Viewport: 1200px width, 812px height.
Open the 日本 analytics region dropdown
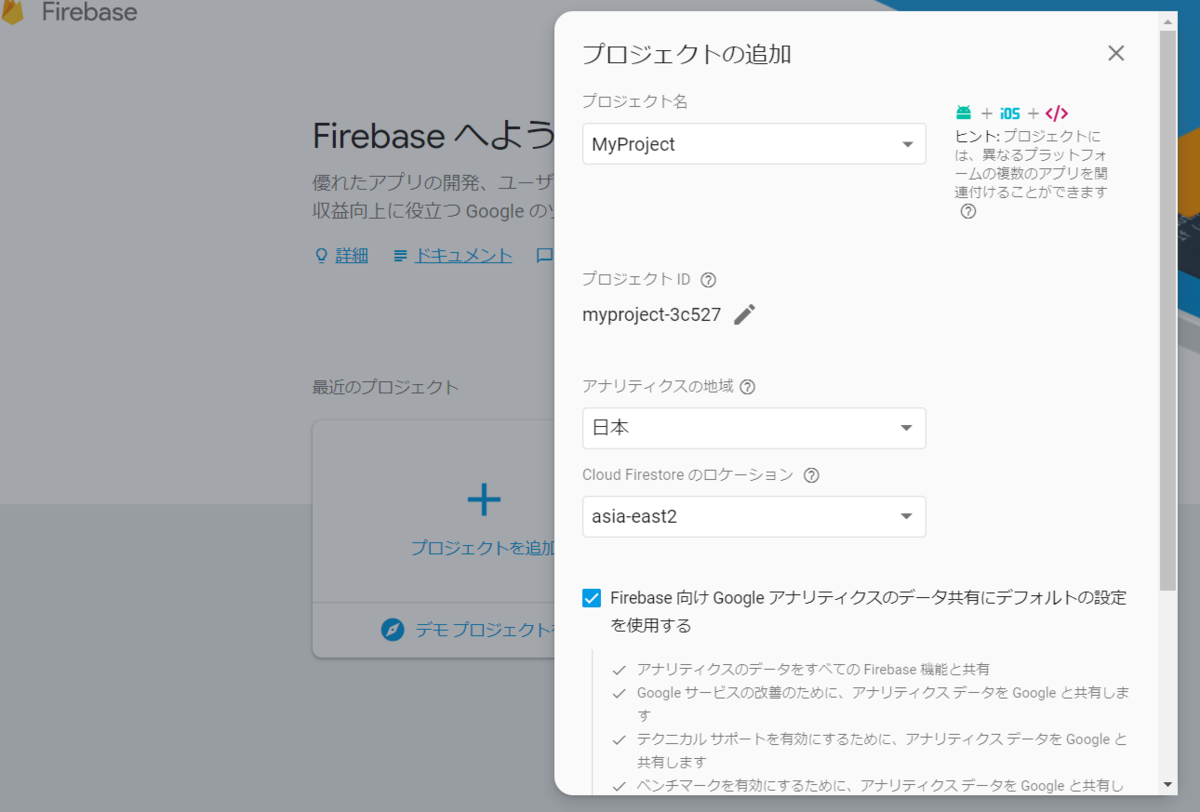[x=754, y=428]
